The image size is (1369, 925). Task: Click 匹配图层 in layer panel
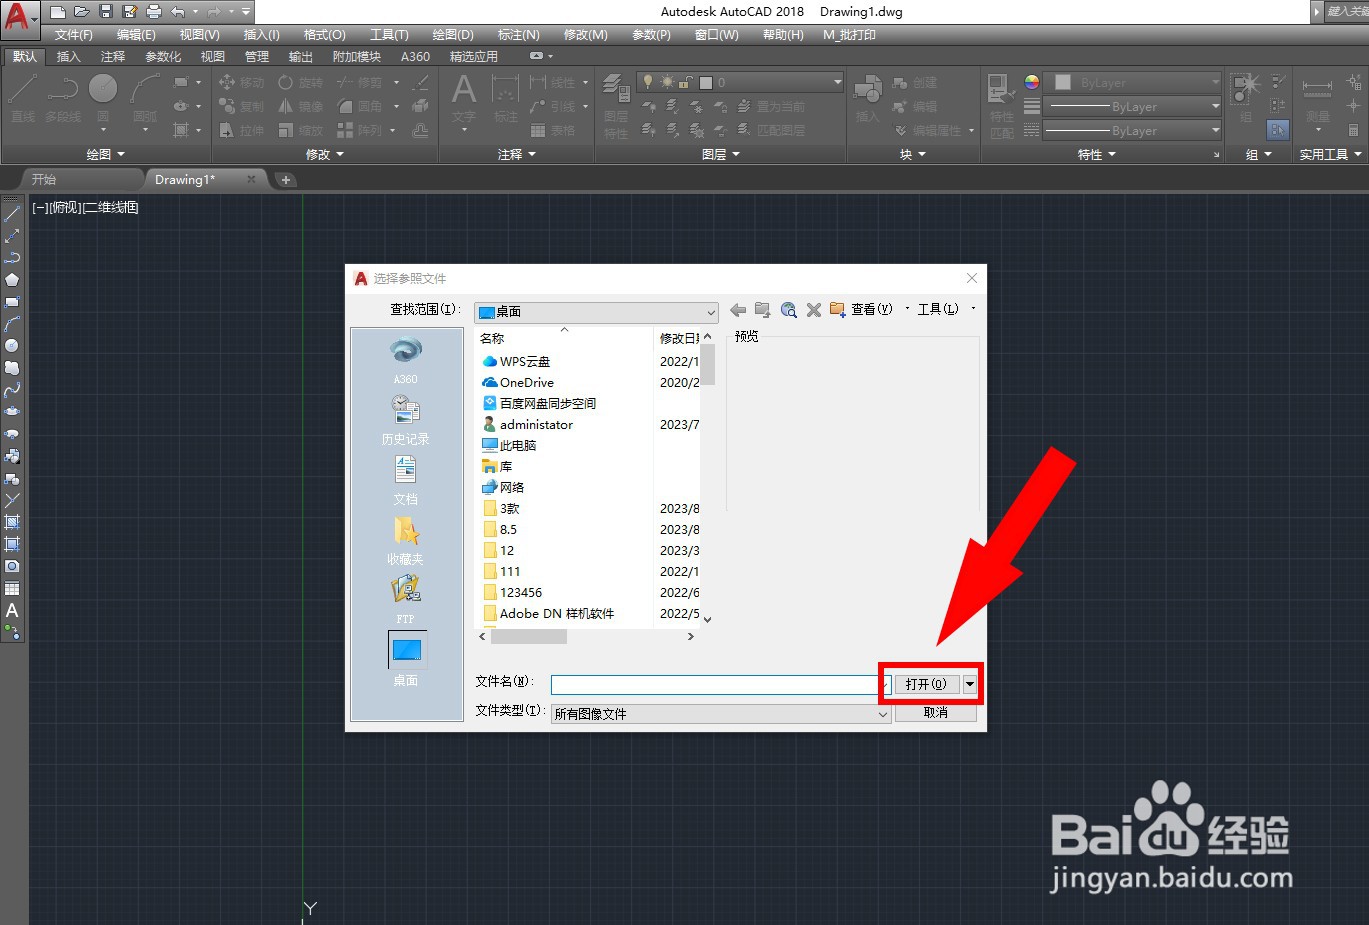coord(771,130)
